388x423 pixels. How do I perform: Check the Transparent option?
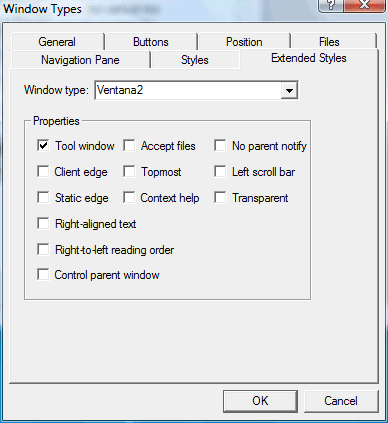(x=220, y=198)
